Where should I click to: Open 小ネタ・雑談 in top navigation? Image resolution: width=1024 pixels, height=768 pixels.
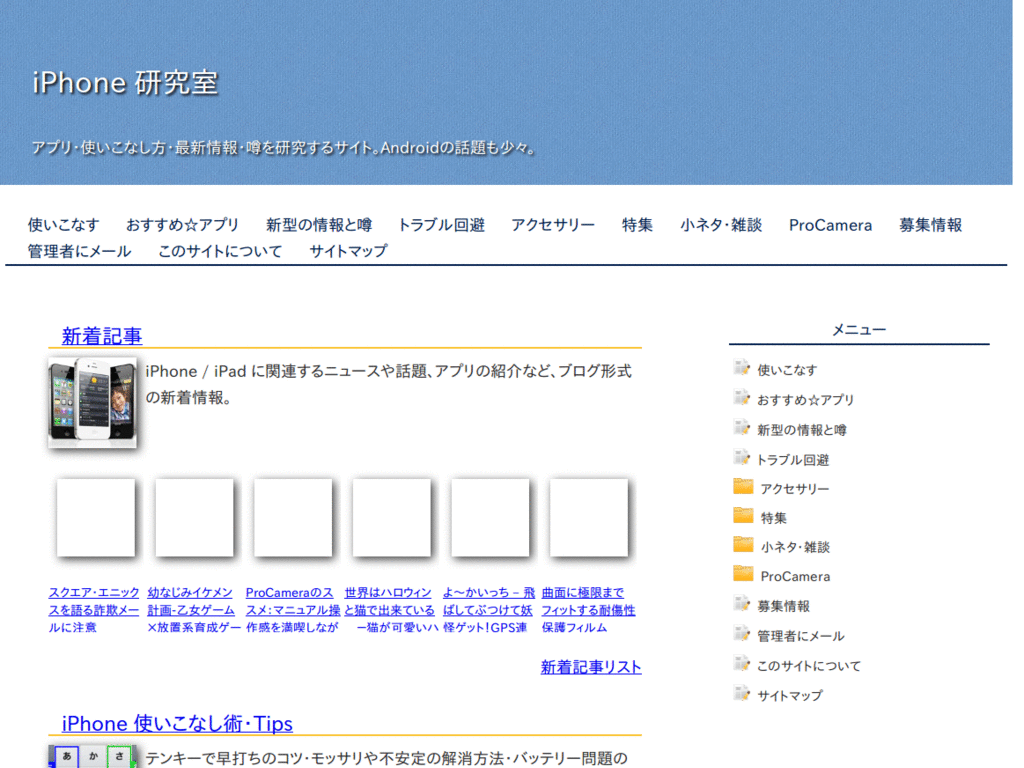coord(721,225)
